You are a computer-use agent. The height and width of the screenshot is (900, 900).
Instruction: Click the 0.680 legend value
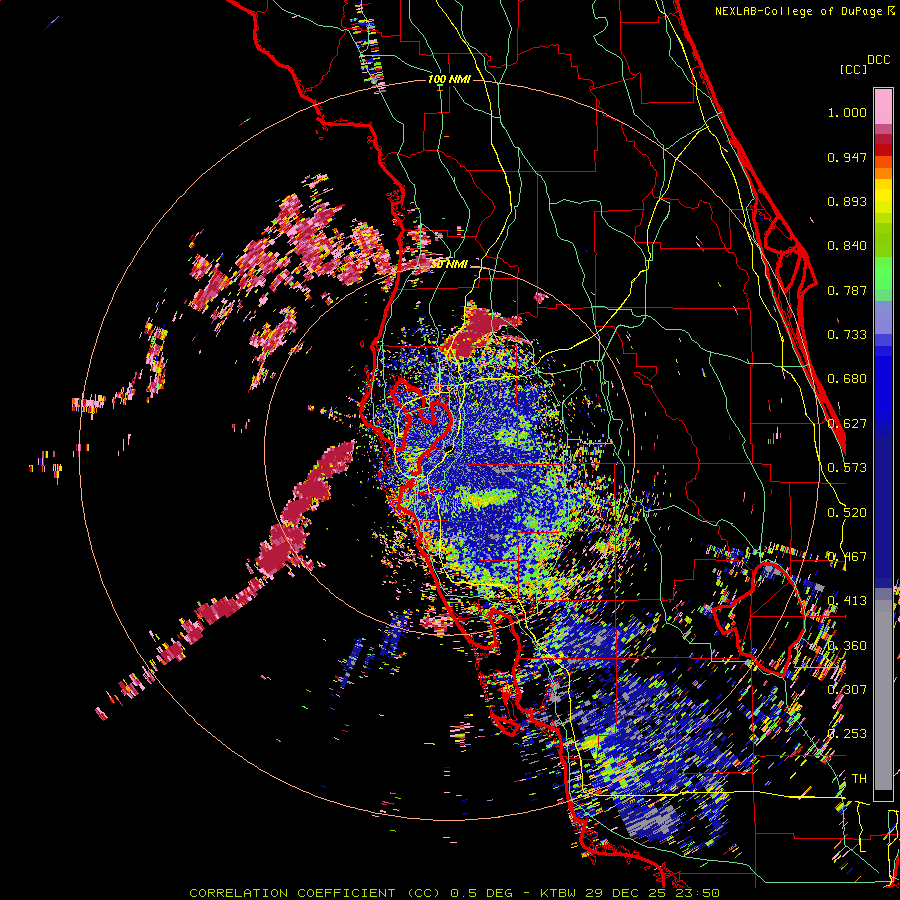click(x=847, y=379)
